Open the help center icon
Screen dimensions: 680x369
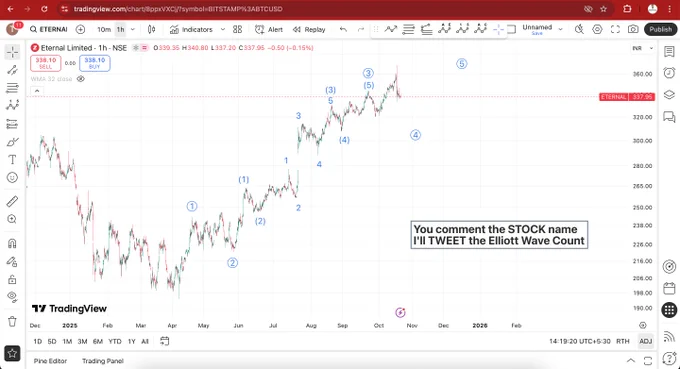coord(669,358)
